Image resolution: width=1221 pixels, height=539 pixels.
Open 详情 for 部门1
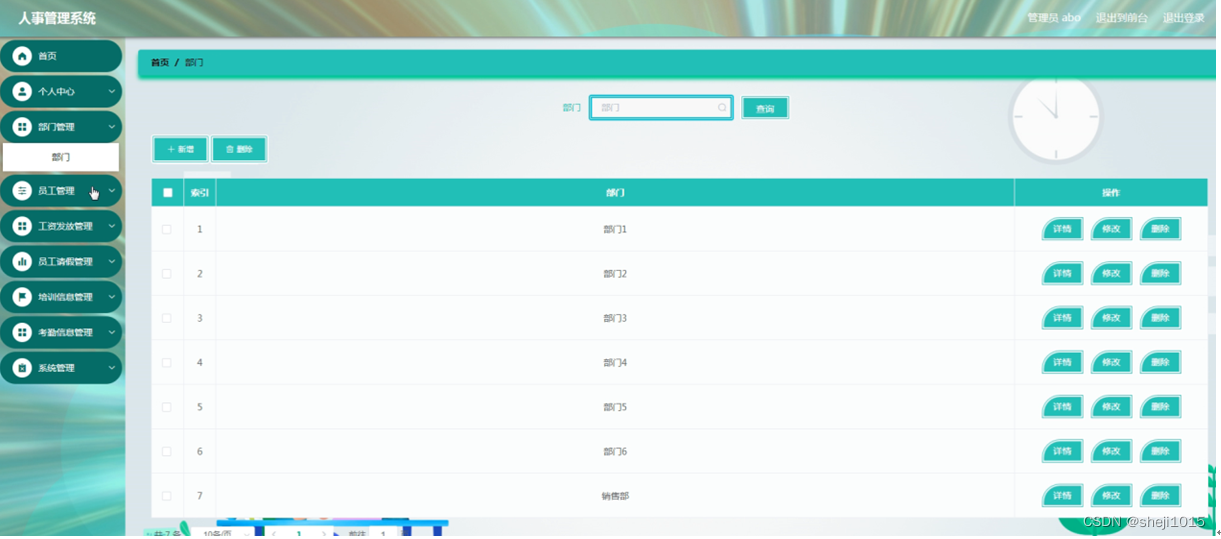click(x=1062, y=229)
